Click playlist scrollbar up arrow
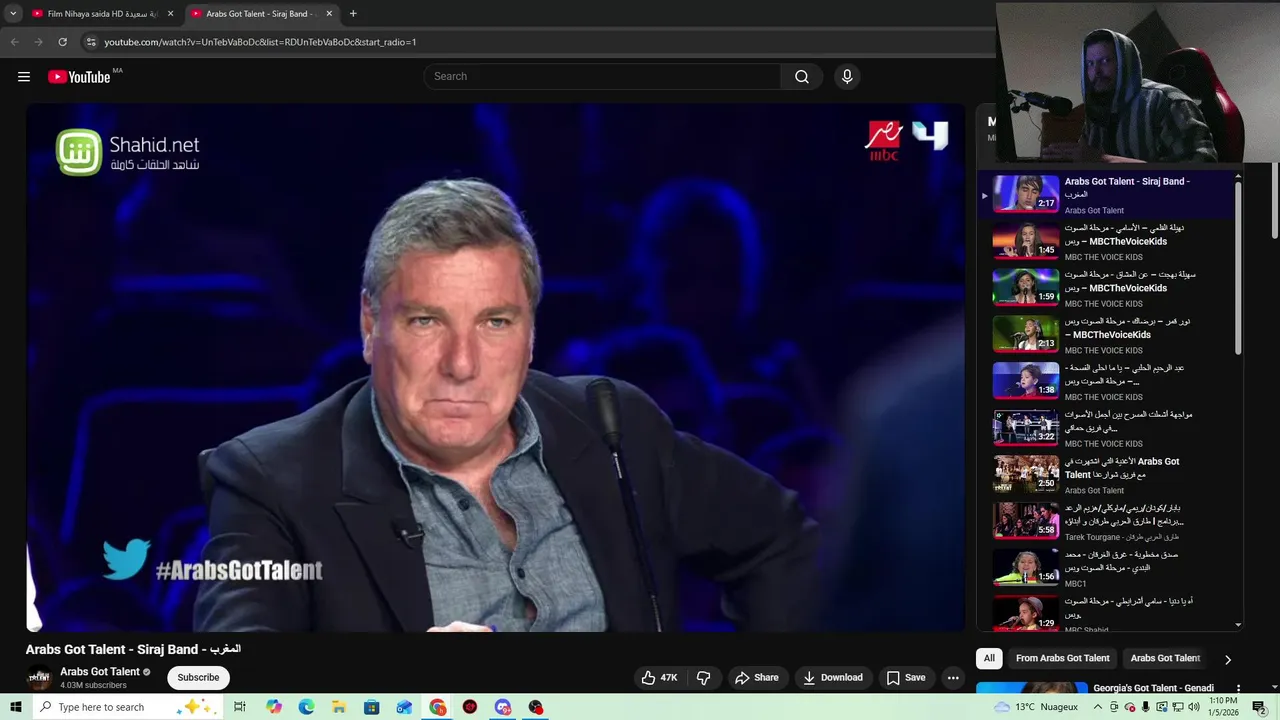The width and height of the screenshot is (1280, 720). [x=1238, y=177]
